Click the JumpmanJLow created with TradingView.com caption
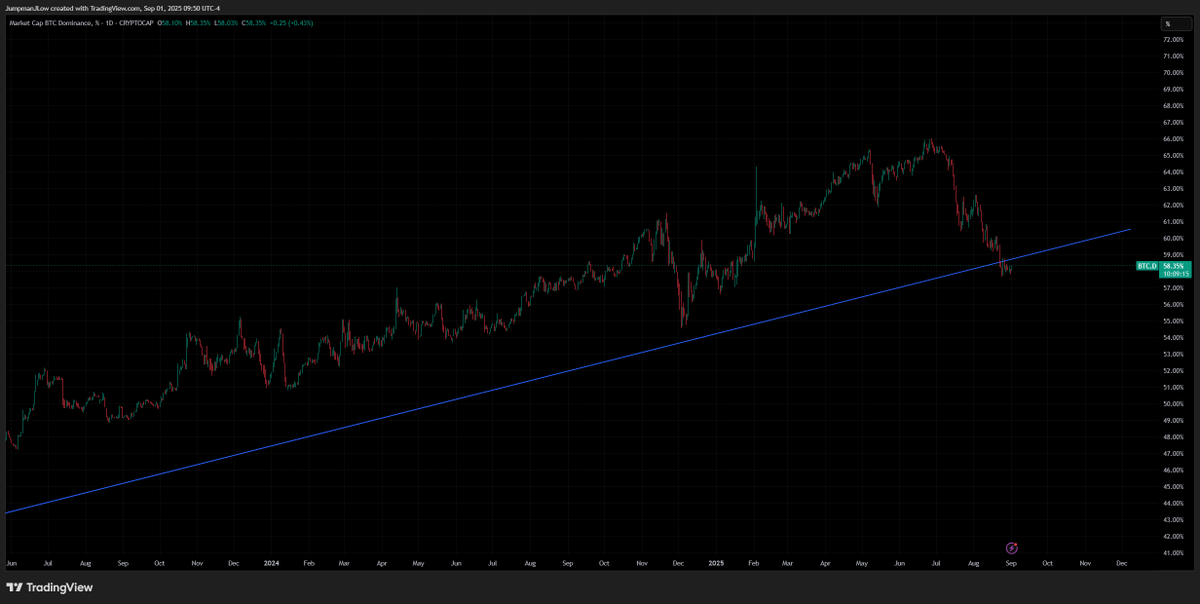1200x604 pixels. tap(113, 8)
